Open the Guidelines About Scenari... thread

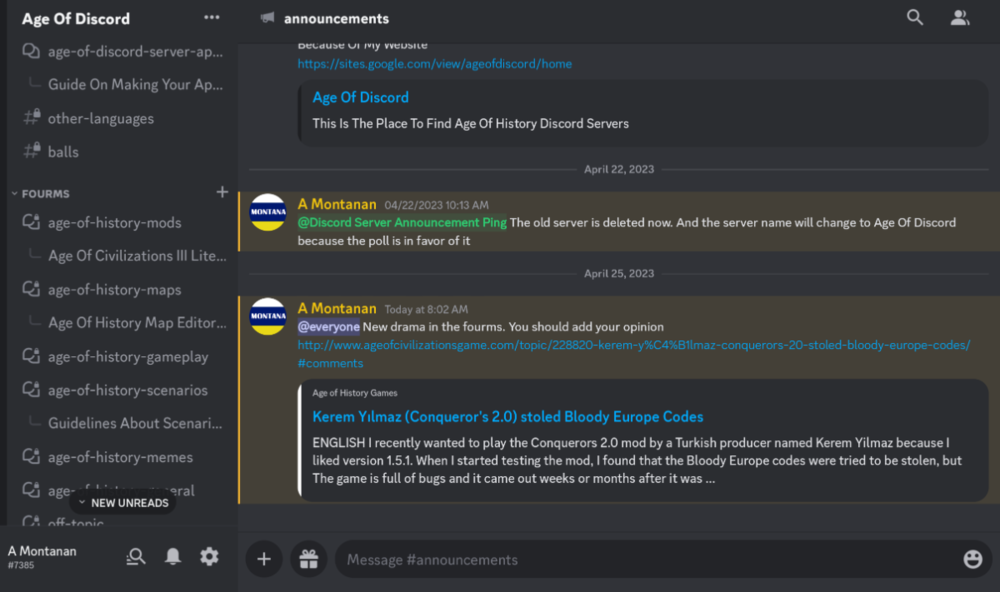135,423
